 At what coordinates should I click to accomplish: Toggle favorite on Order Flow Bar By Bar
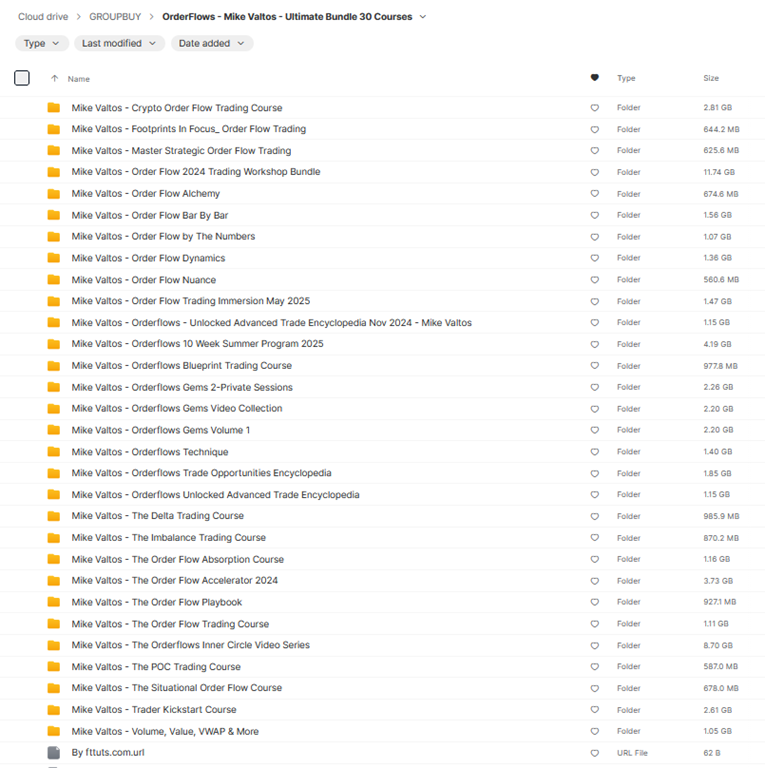(595, 215)
